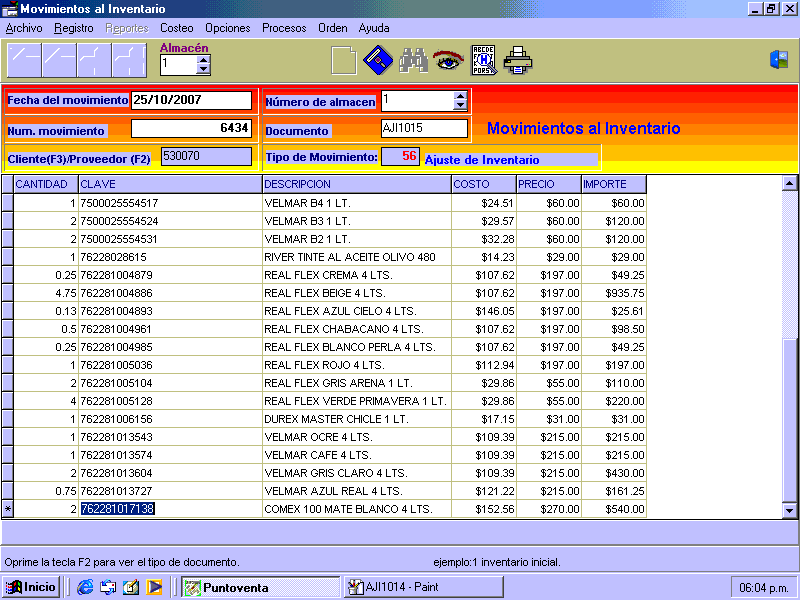Screen dimensions: 800x600
Task: Click the Inicio start button
Action: click(31, 587)
